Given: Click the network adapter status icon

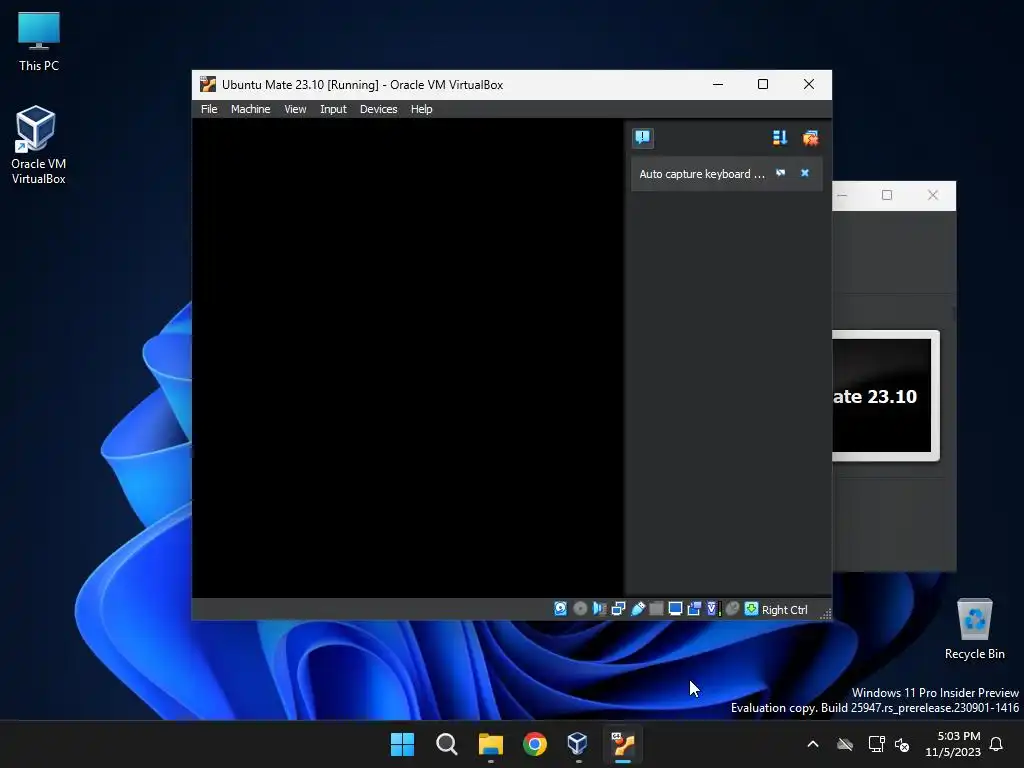Looking at the screenshot, I should (618, 609).
